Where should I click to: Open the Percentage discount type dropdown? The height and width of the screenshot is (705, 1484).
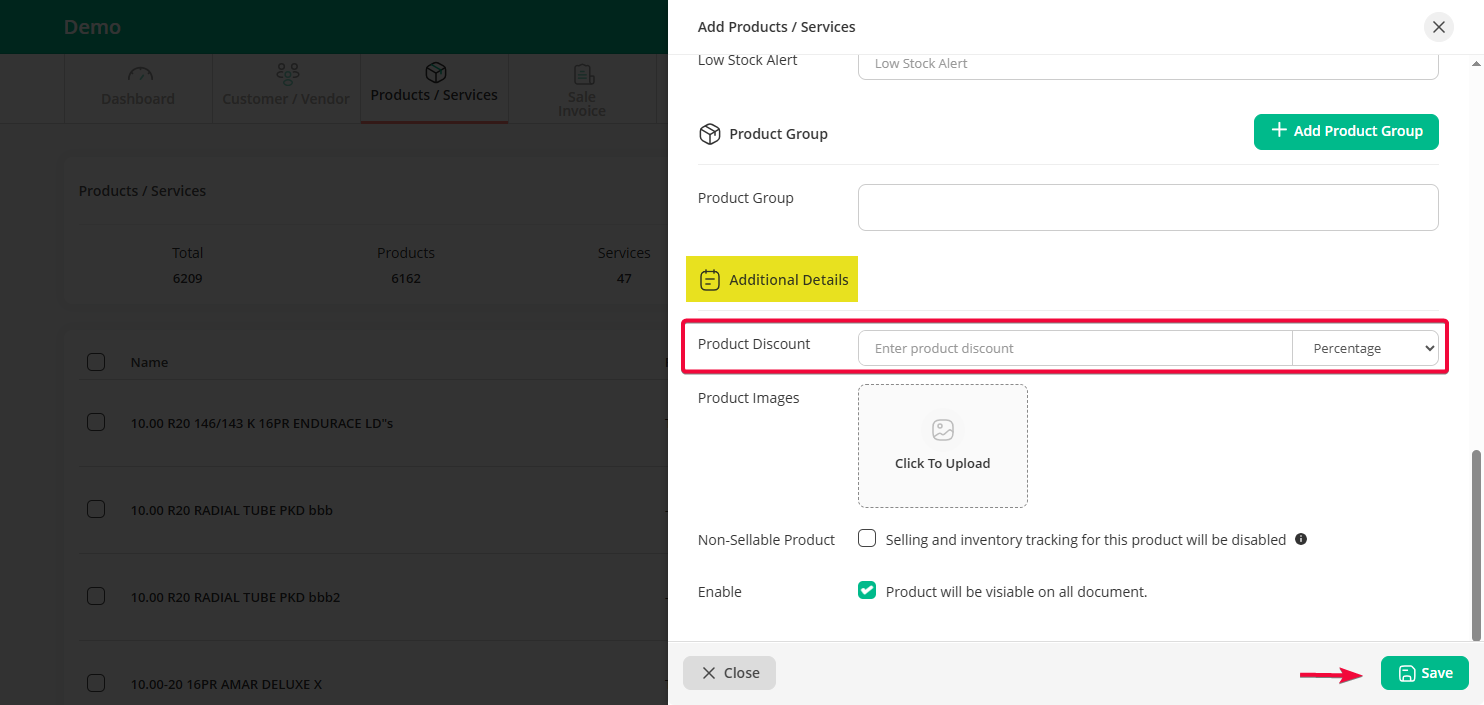(x=1365, y=348)
